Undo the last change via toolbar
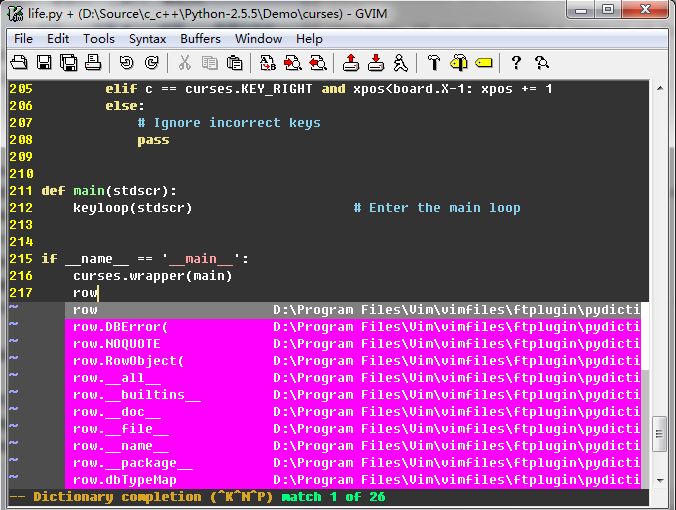 coord(126,63)
